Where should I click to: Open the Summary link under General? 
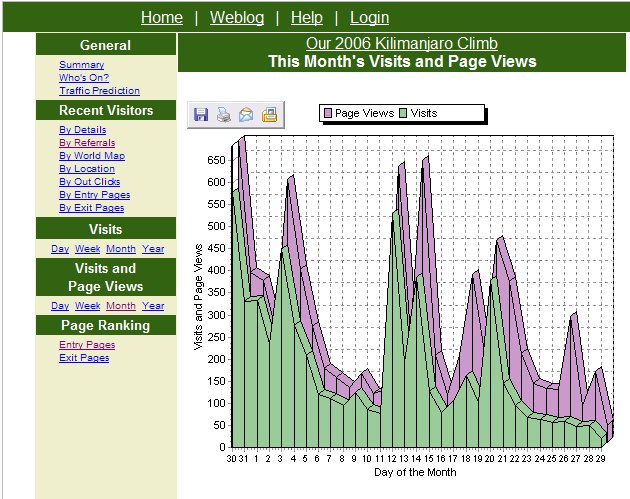81,65
